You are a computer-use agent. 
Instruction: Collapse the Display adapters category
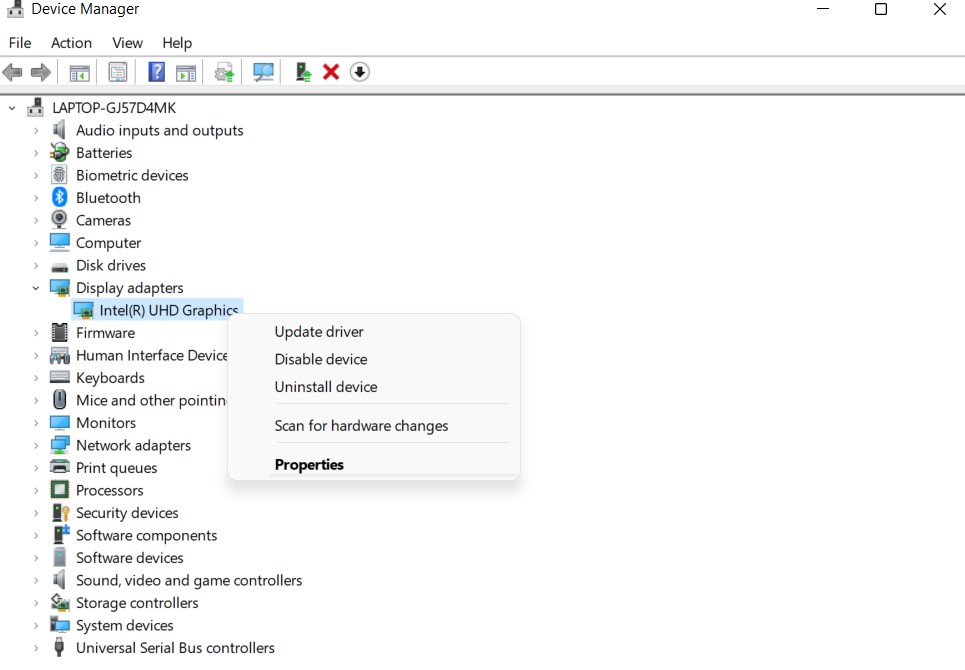click(x=36, y=288)
